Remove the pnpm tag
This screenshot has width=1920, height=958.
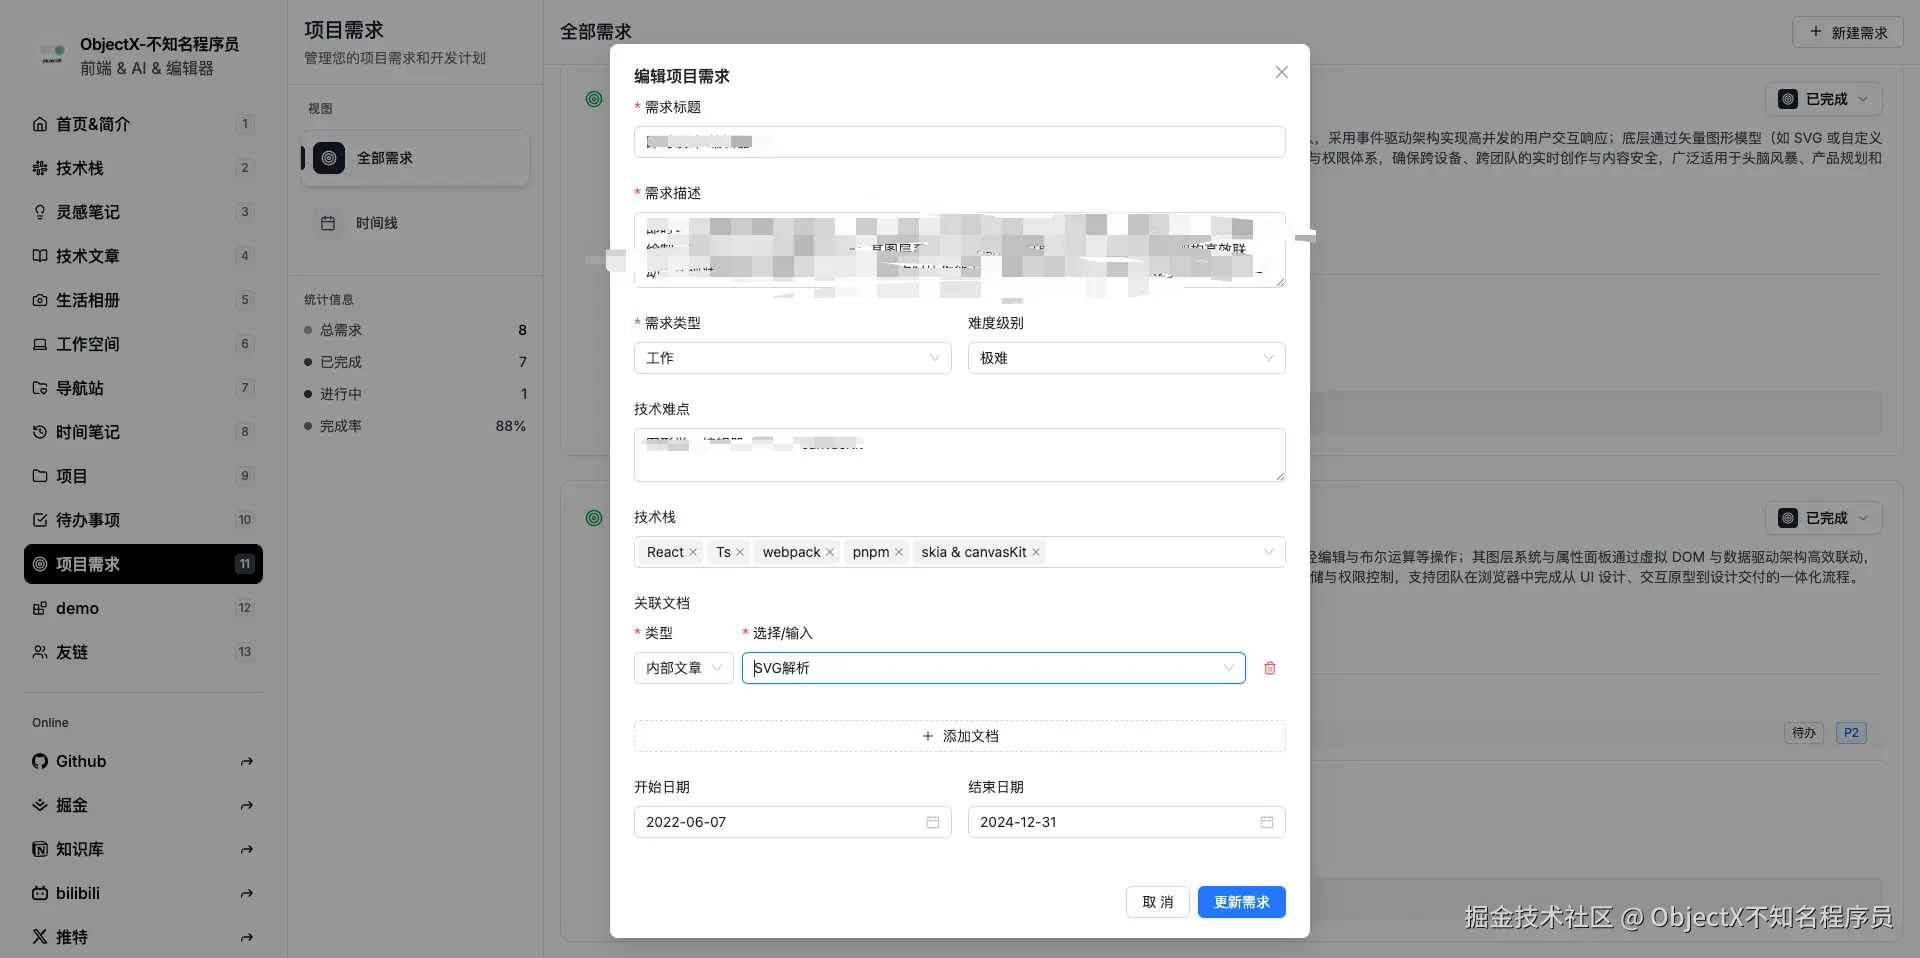click(899, 552)
